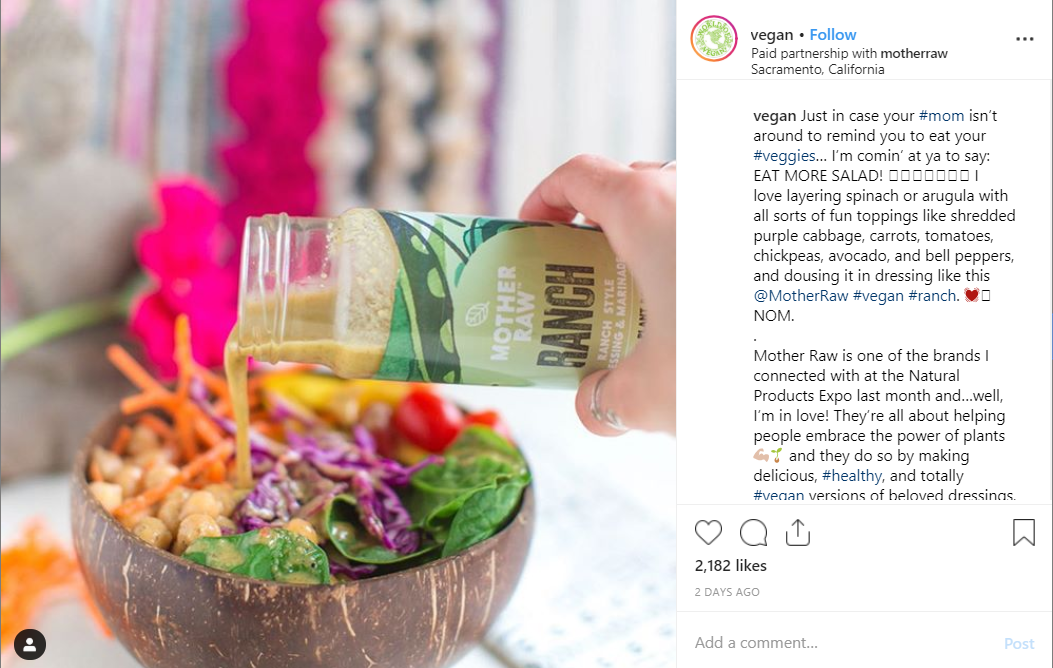Image resolution: width=1053 pixels, height=668 pixels.
Task: Open comments via the speech bubble icon
Action: click(753, 532)
